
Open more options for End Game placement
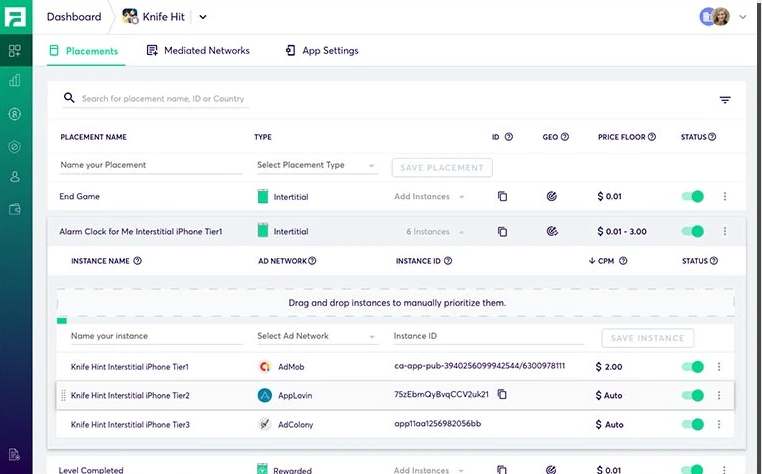click(x=725, y=196)
